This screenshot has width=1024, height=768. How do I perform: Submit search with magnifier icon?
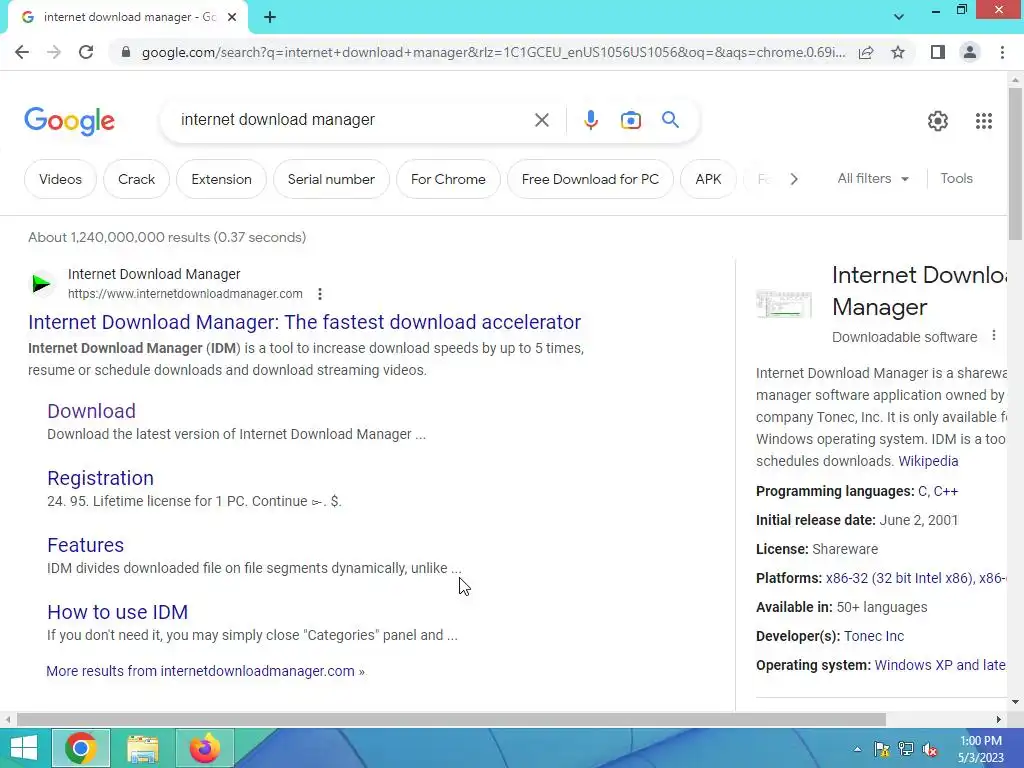coord(670,120)
